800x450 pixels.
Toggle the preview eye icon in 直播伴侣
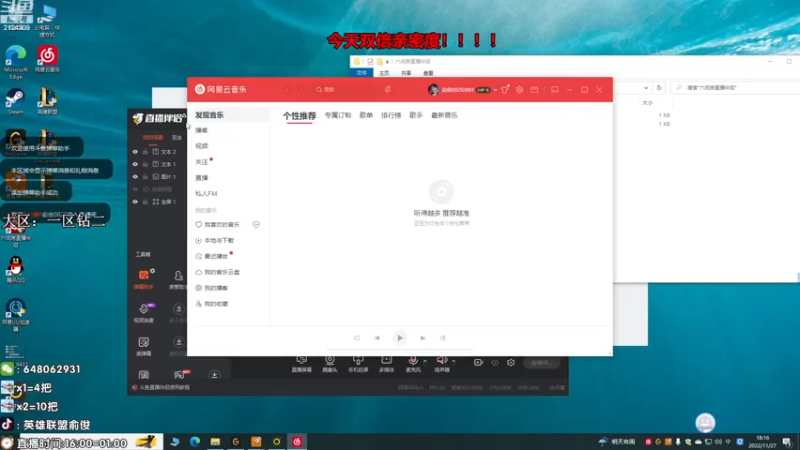495,363
